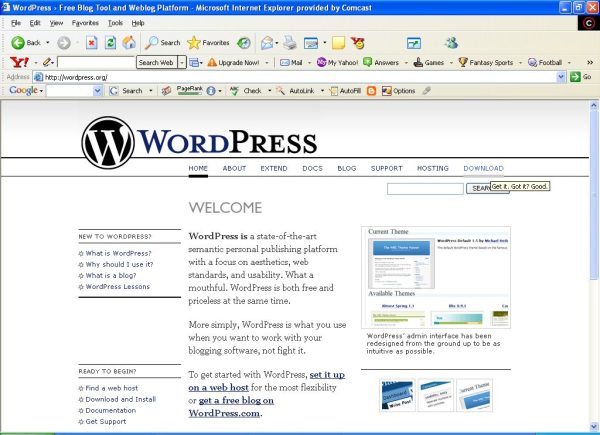Viewport: 600px width, 435px height.
Task: Expand the address bar dropdown
Action: [x=561, y=77]
